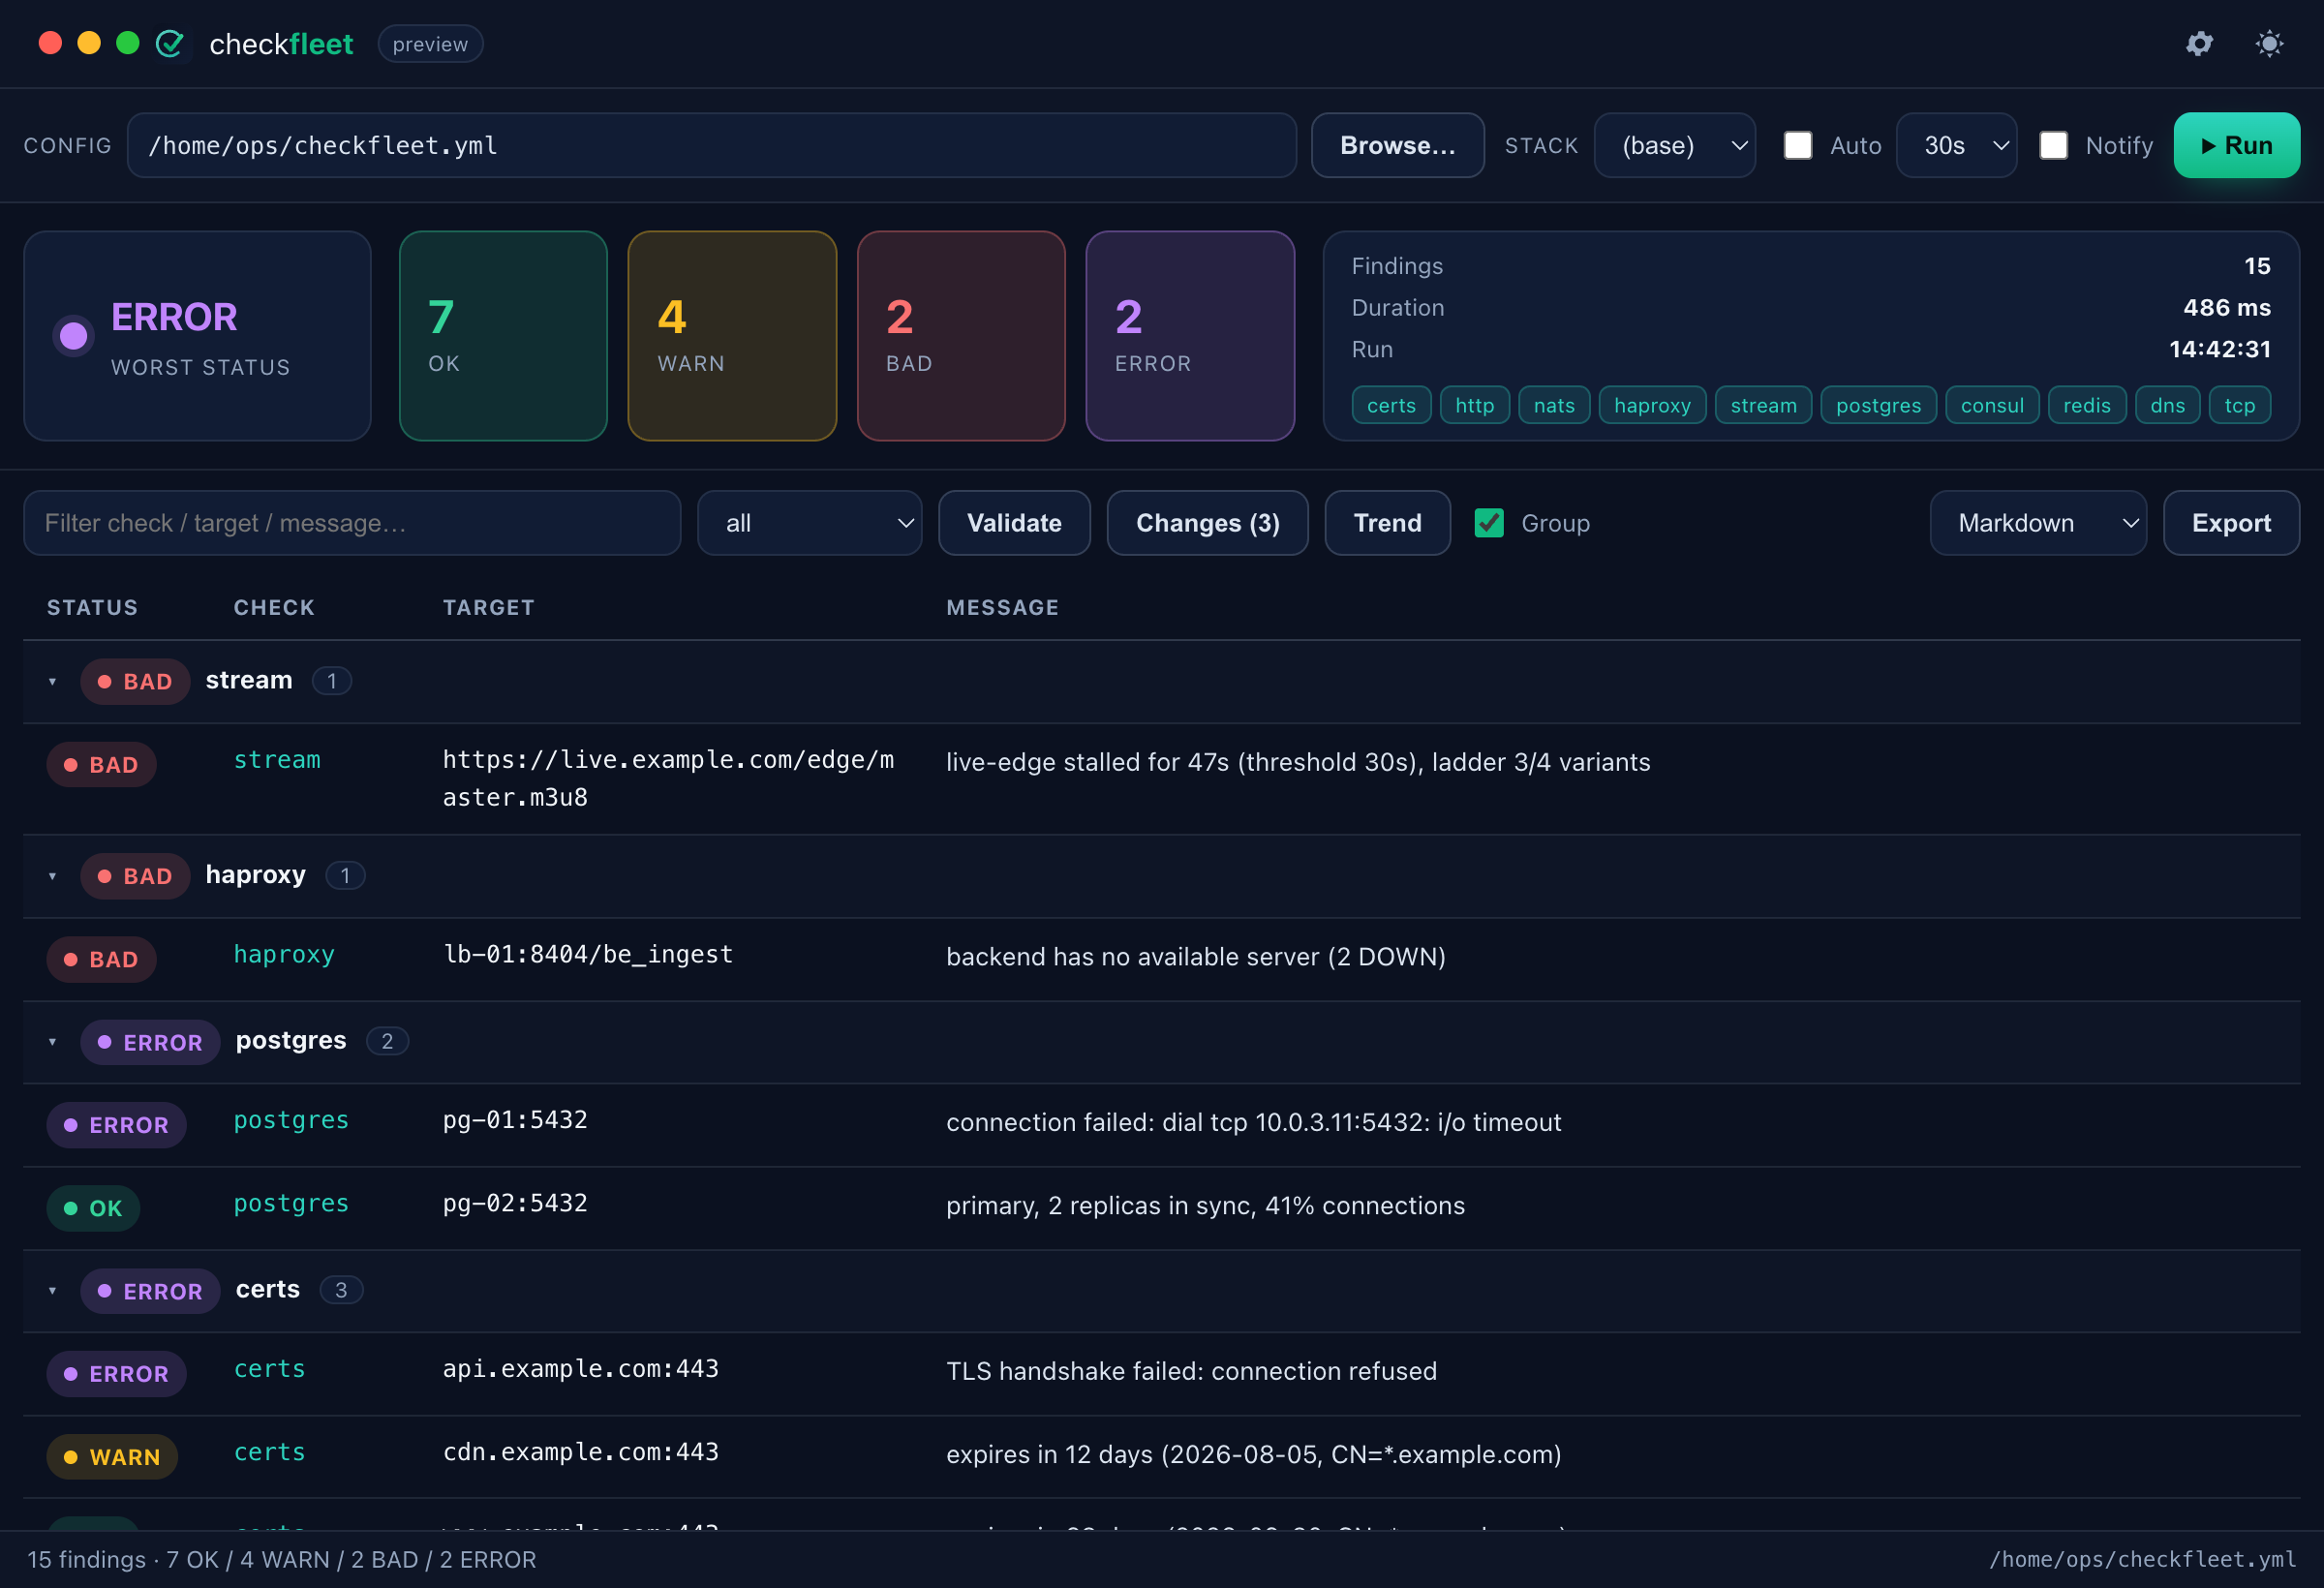The height and width of the screenshot is (1588, 2324).
Task: Click the Export button
Action: [2231, 523]
